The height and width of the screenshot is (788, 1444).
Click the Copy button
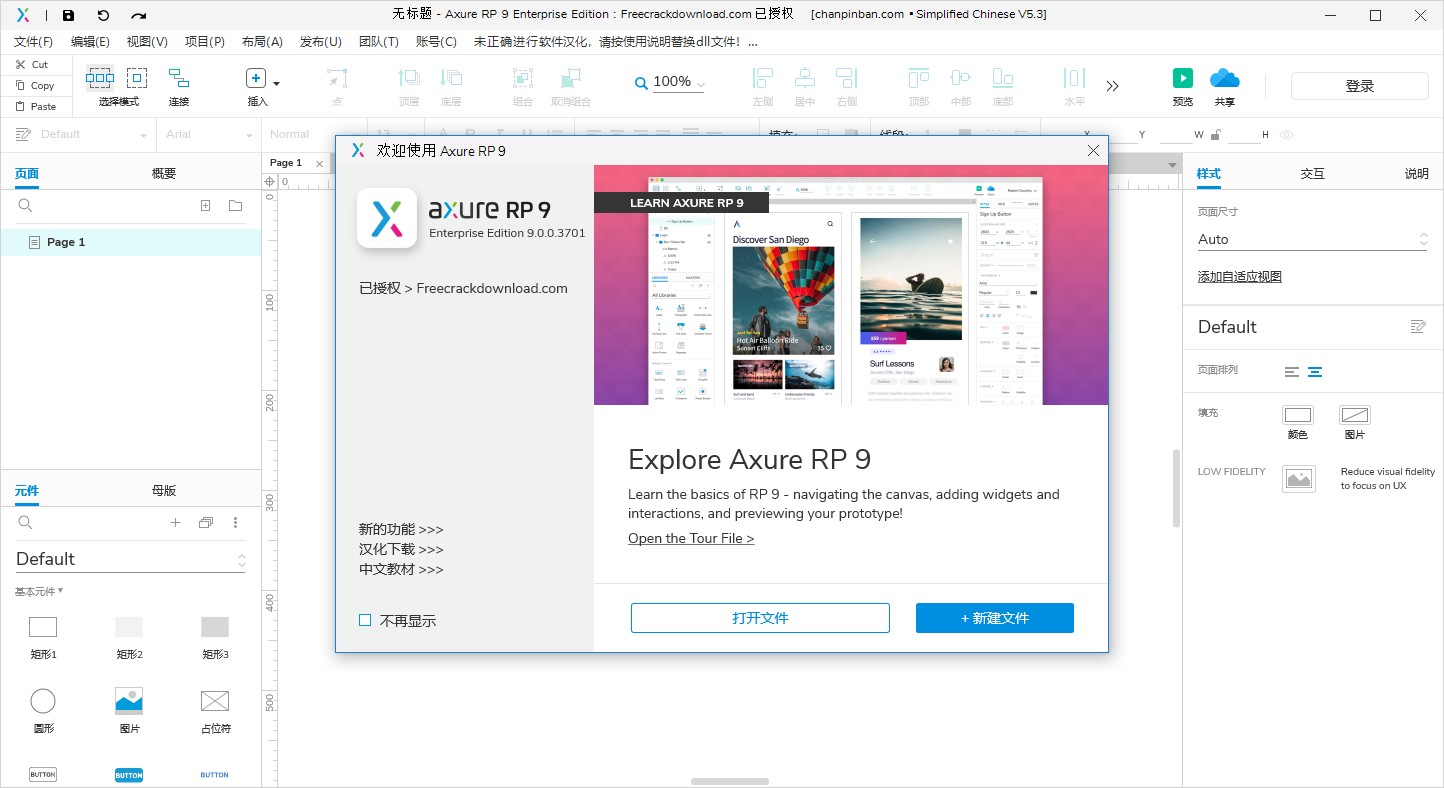(34, 85)
